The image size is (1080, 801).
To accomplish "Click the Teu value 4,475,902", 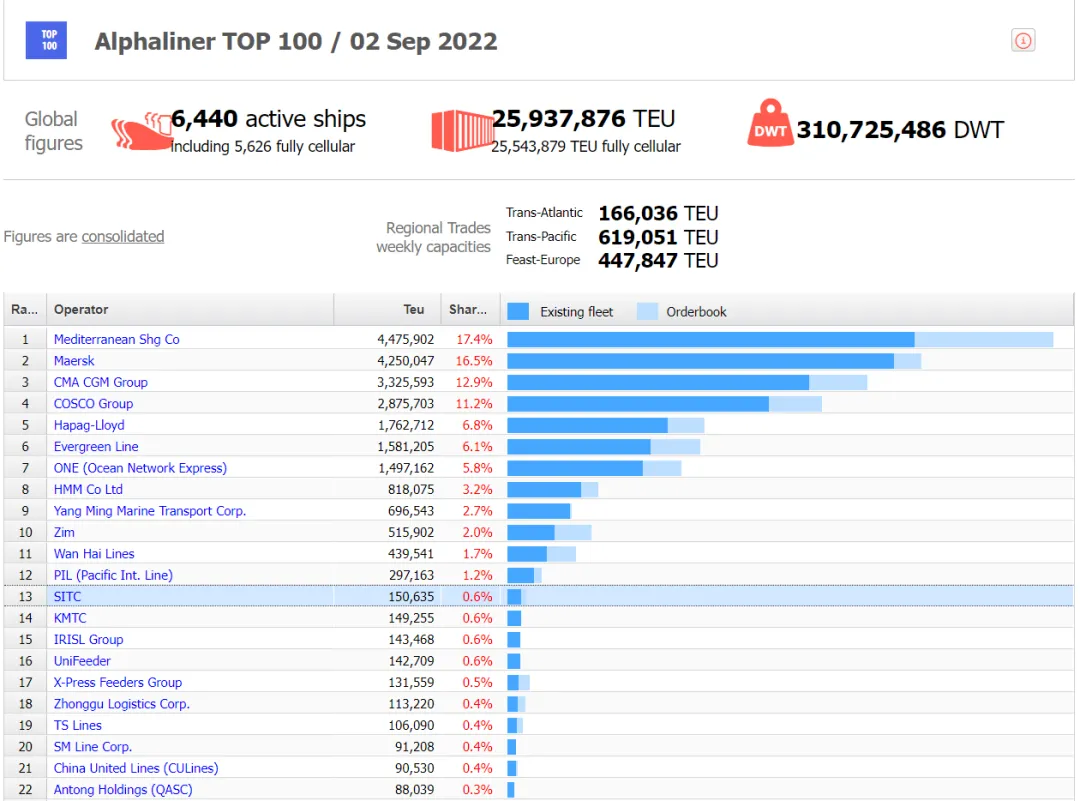I will click(x=405, y=339).
